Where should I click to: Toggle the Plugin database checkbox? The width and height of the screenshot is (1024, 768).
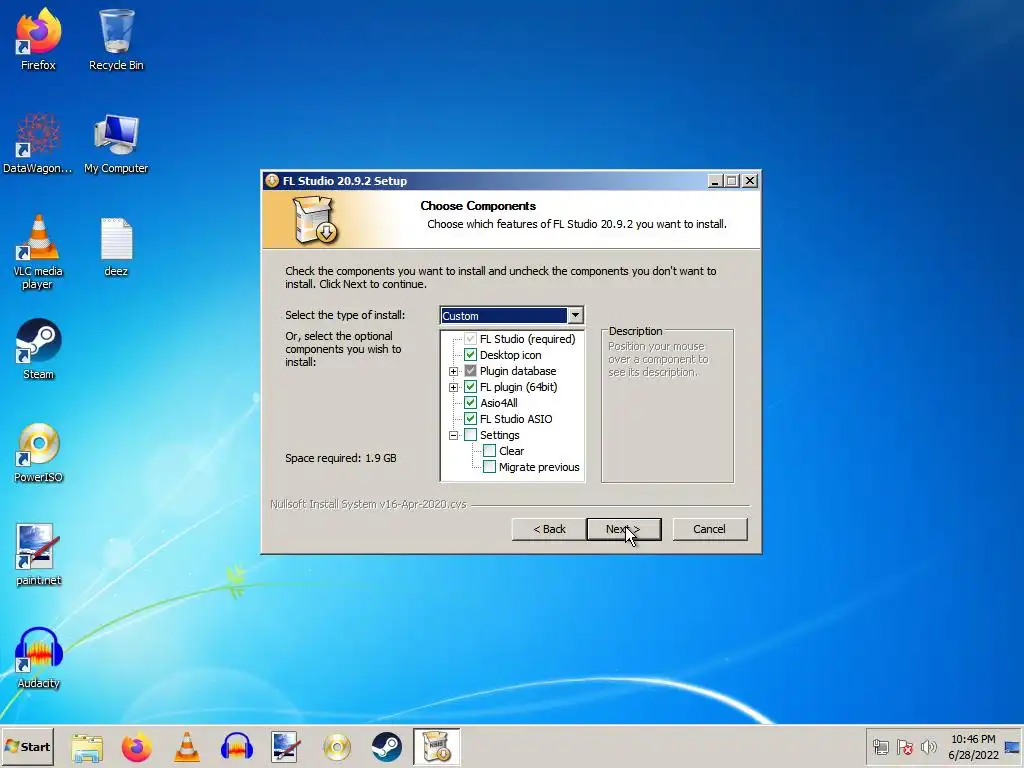coord(470,371)
